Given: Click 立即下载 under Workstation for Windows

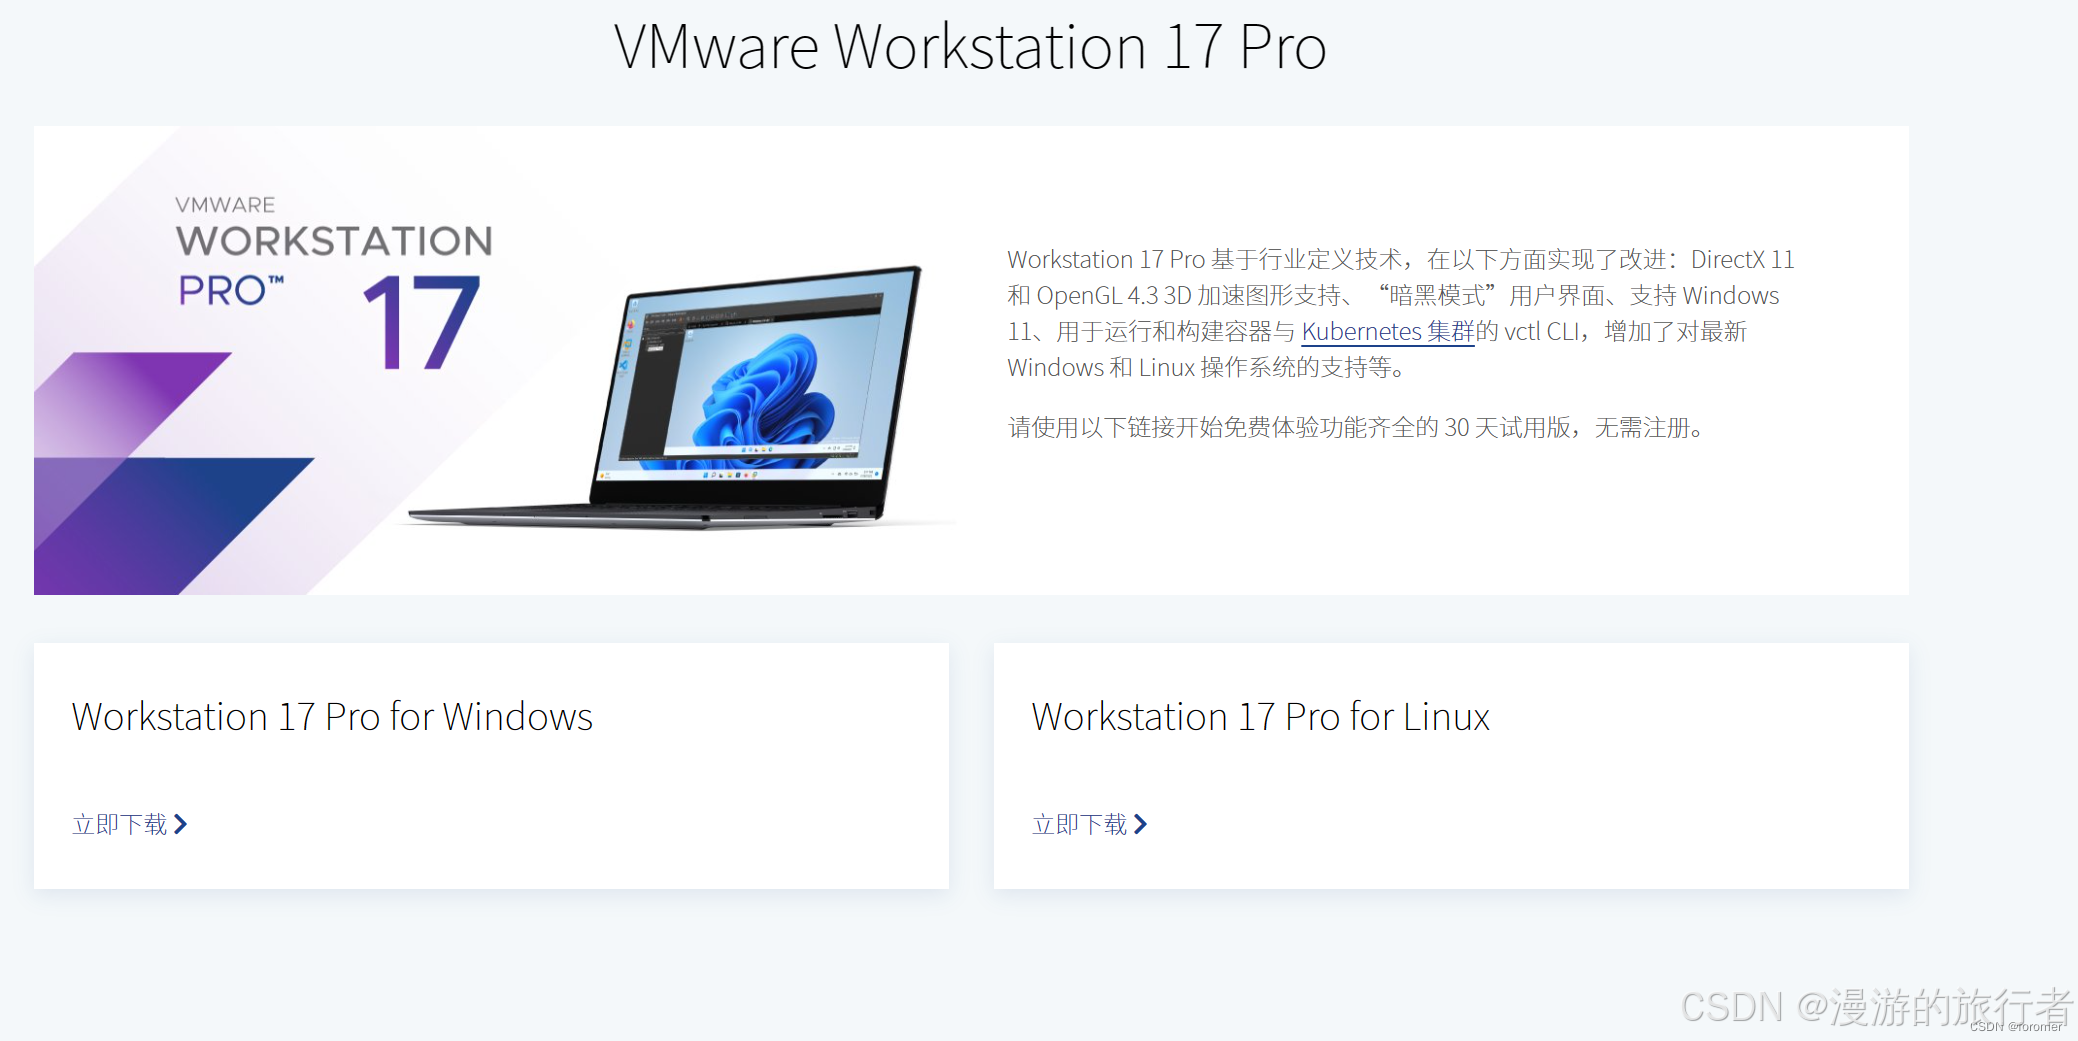Looking at the screenshot, I should (119, 824).
